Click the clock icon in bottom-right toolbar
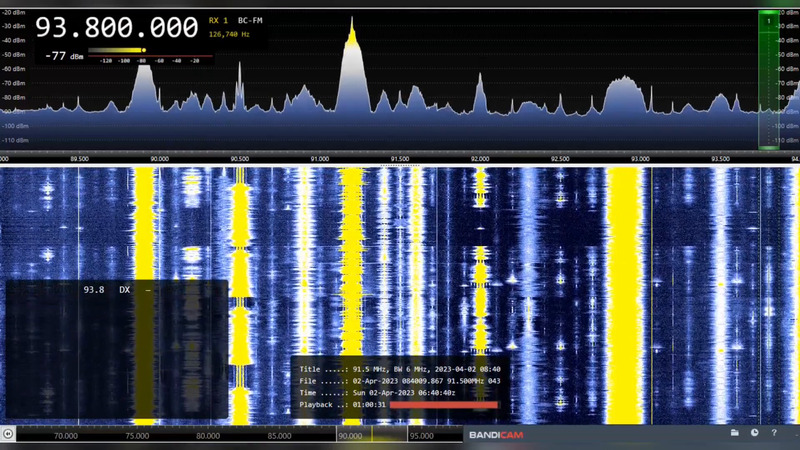Image resolution: width=800 pixels, height=450 pixels. [755, 433]
